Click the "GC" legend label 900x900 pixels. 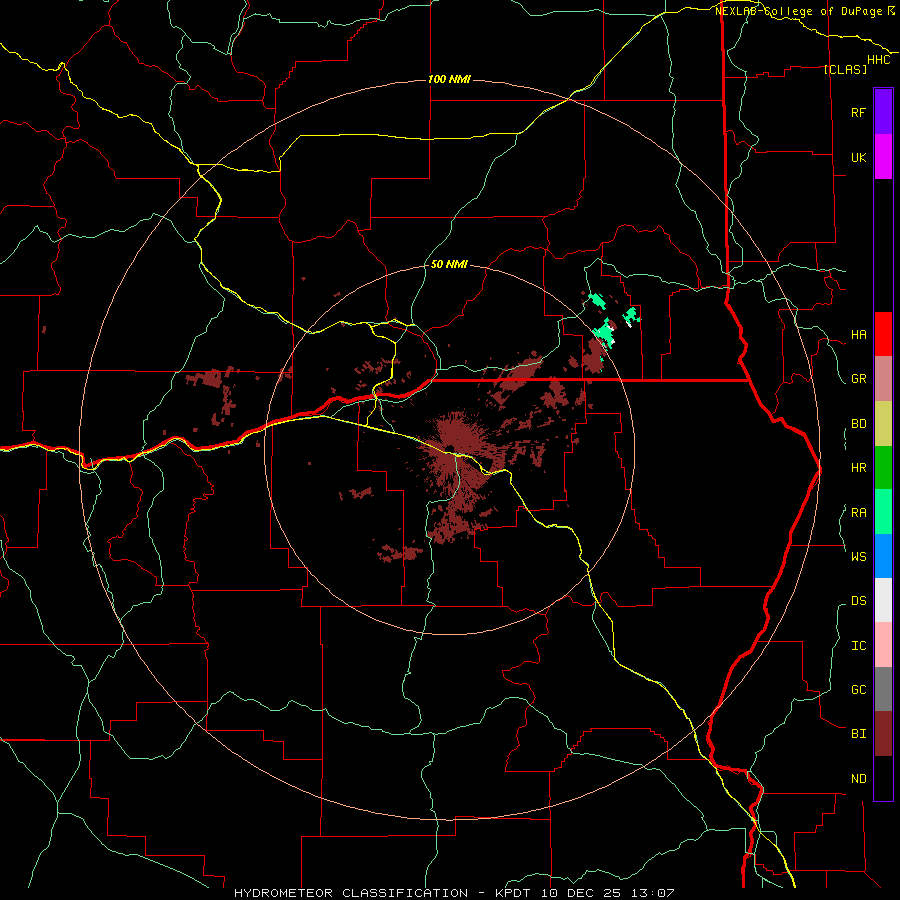[858, 690]
